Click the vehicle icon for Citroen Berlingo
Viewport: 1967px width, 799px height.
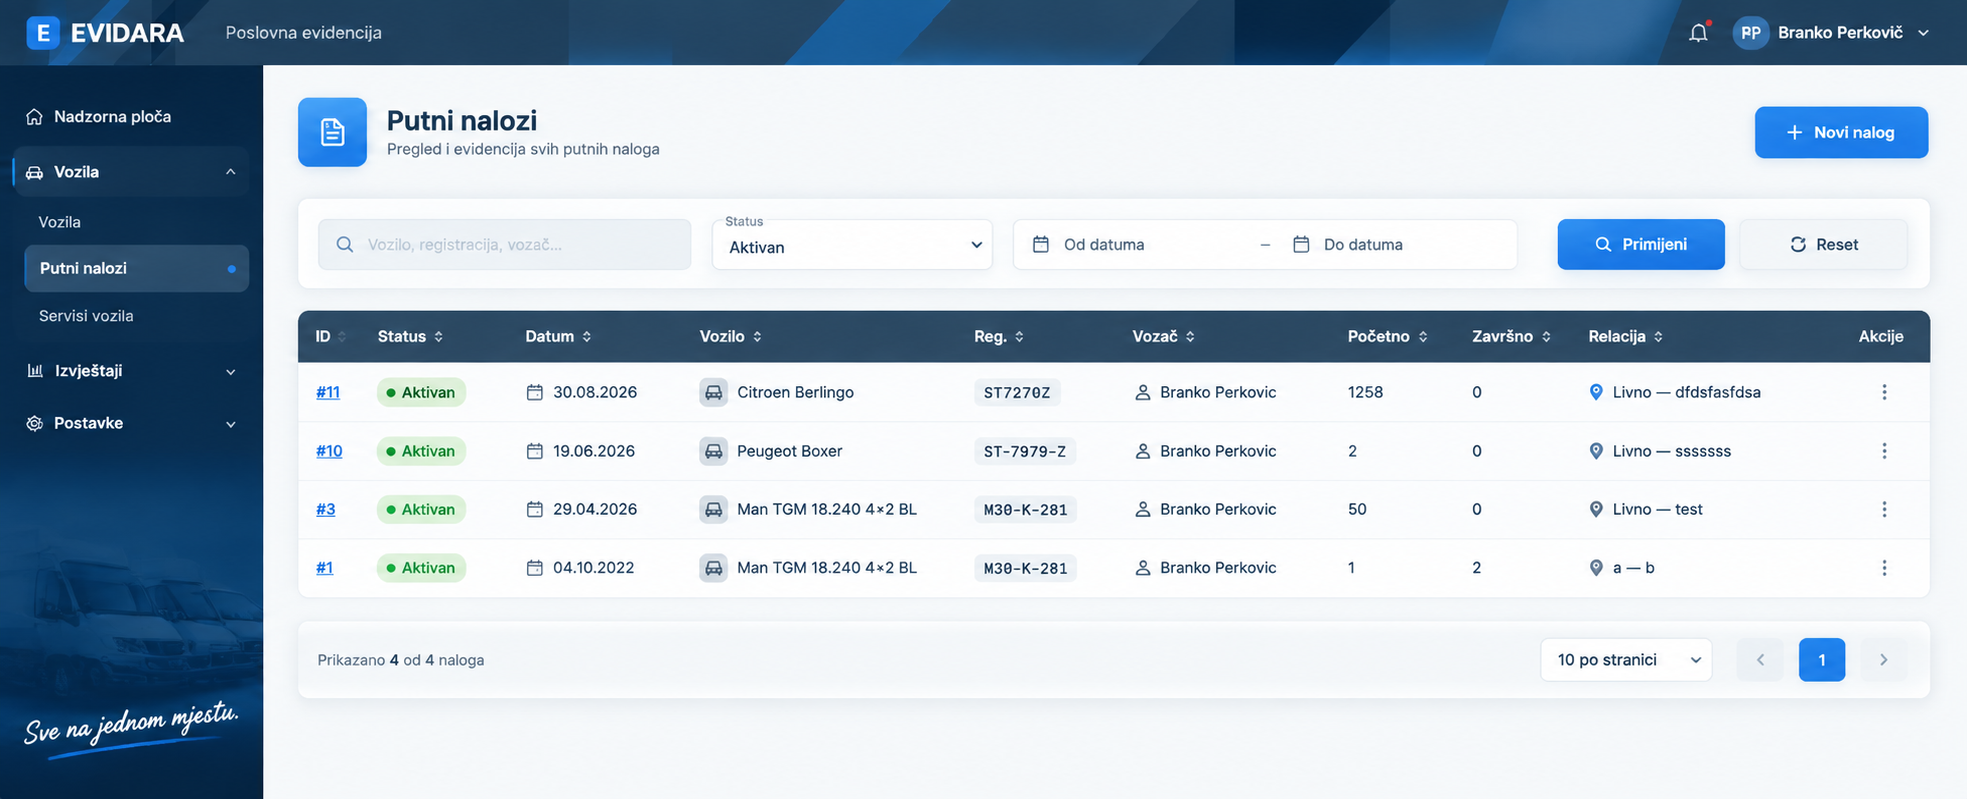713,392
